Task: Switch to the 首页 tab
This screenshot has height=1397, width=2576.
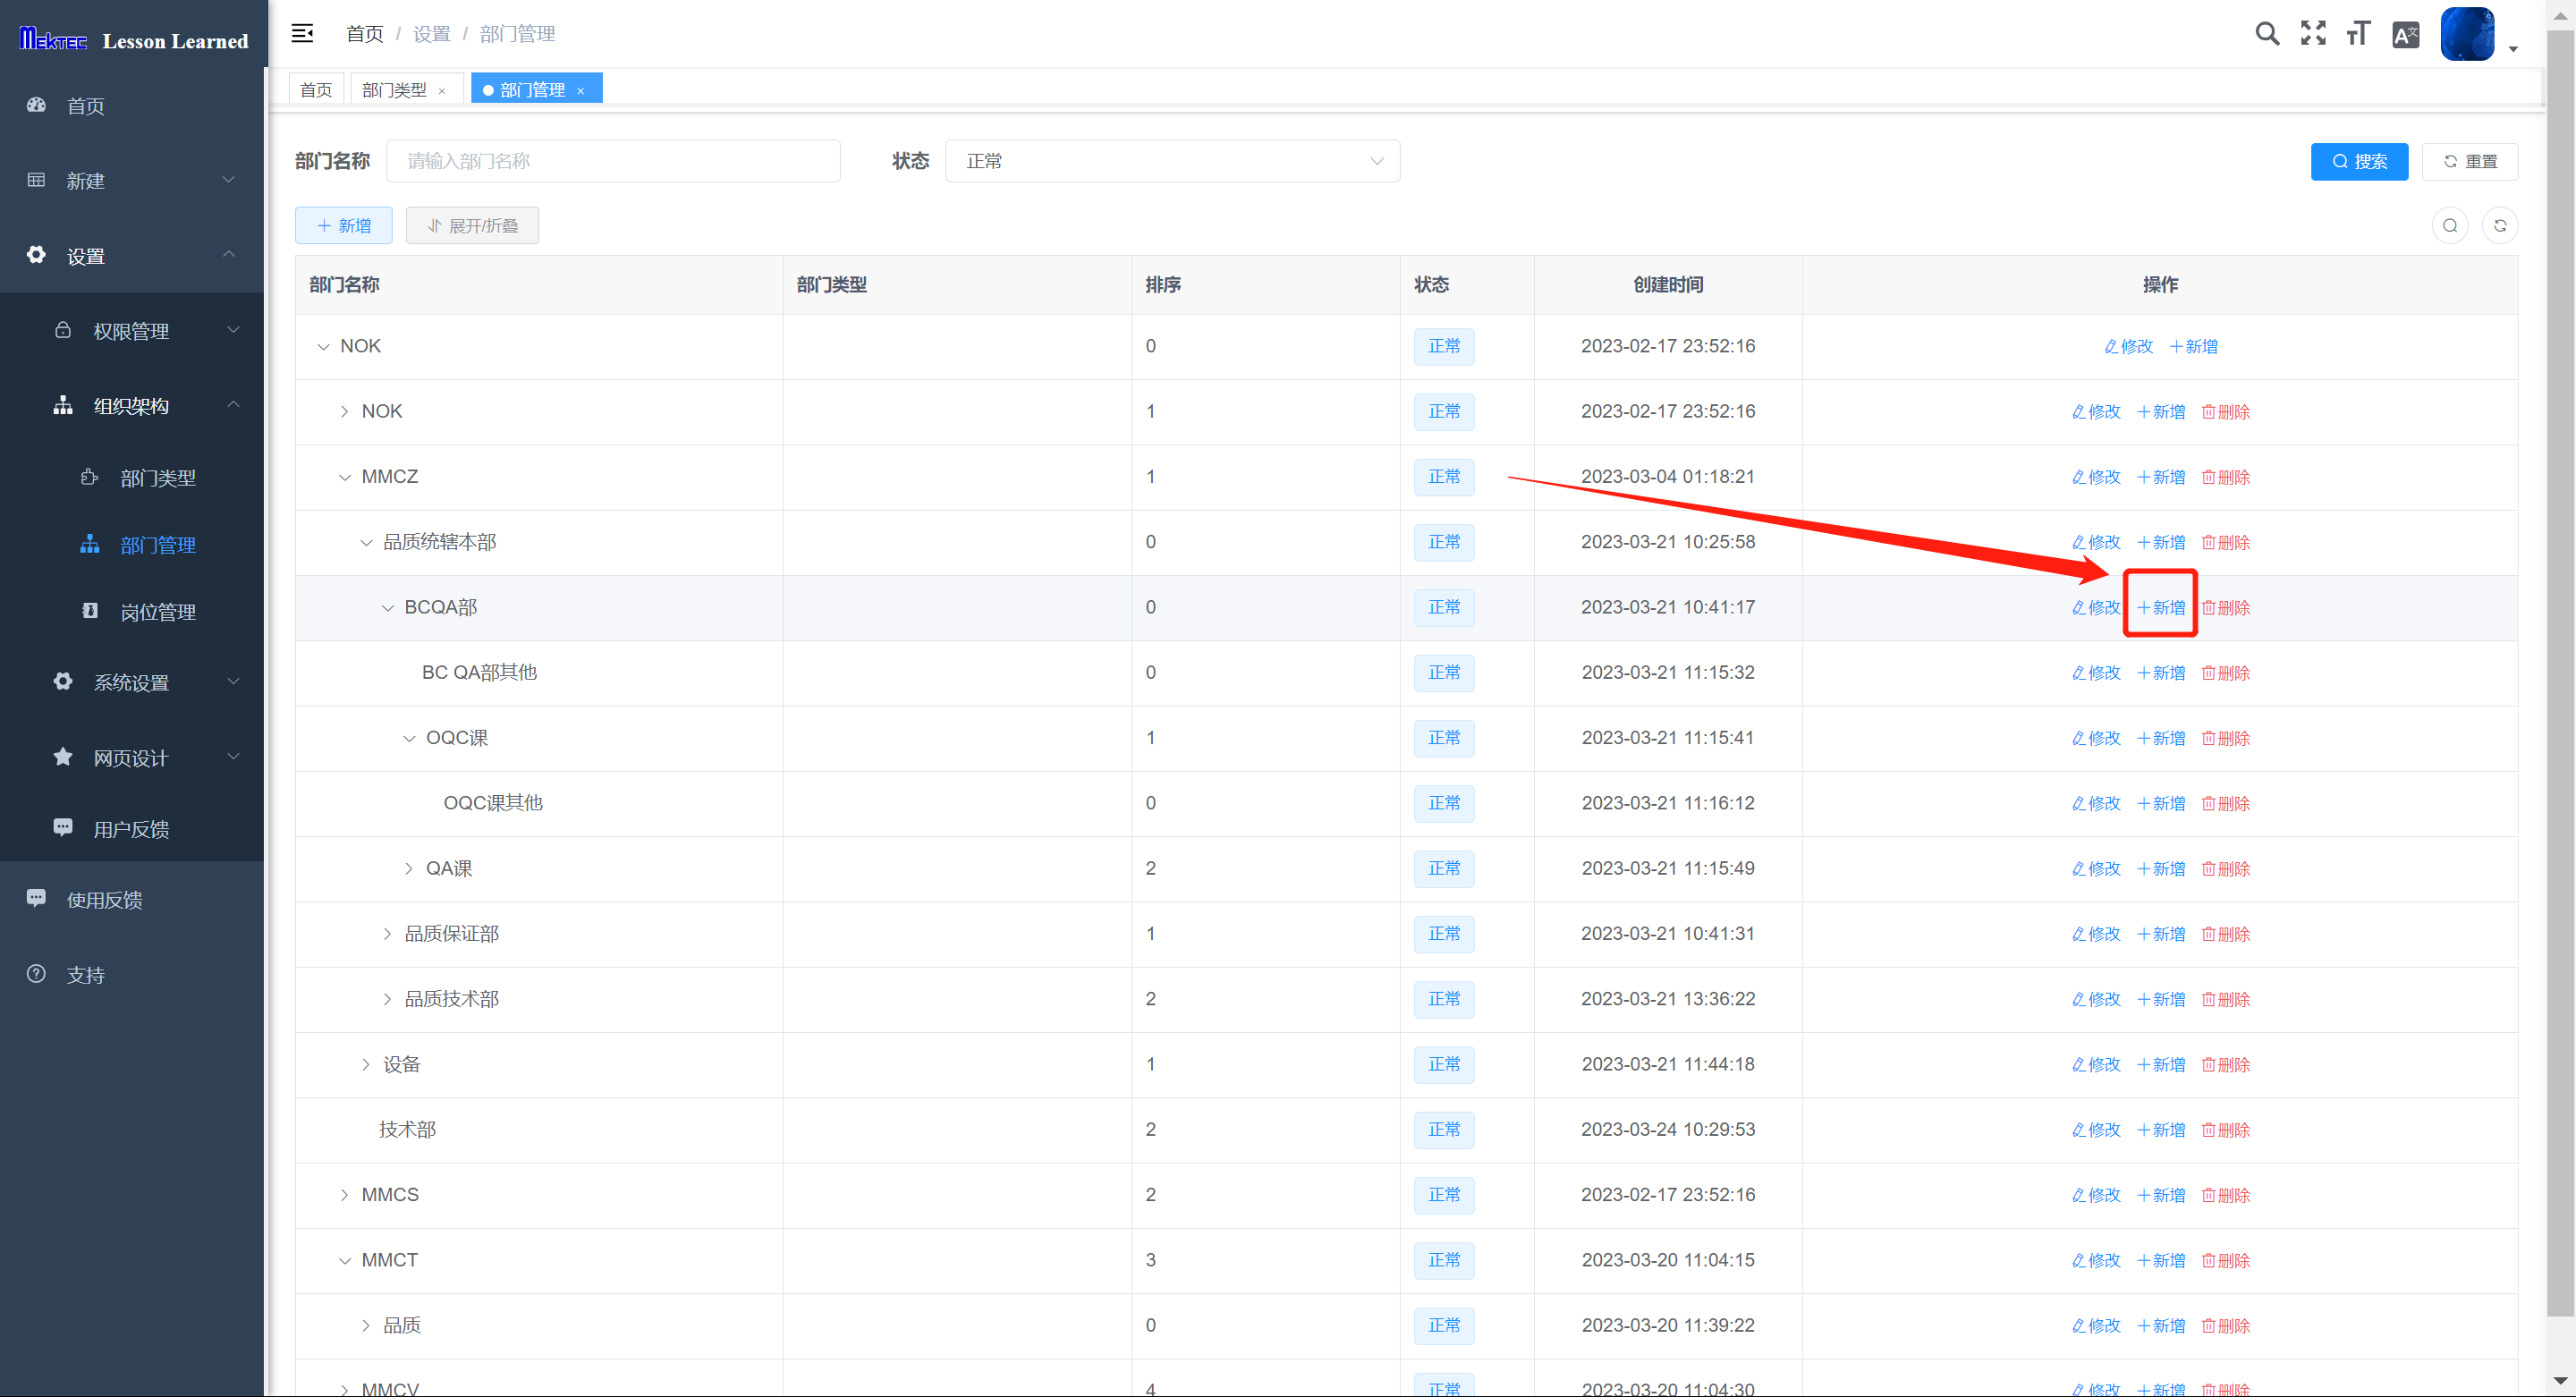Action: (x=316, y=89)
